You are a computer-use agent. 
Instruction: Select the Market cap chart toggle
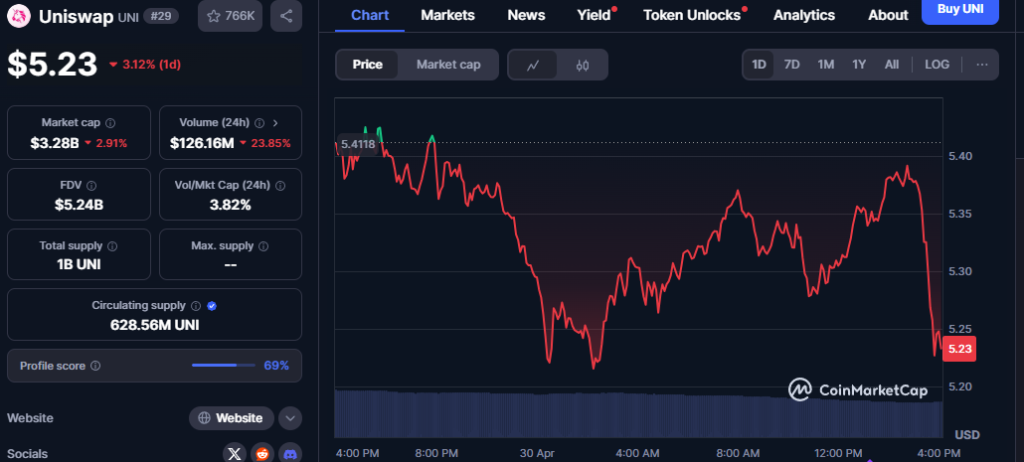(x=448, y=65)
